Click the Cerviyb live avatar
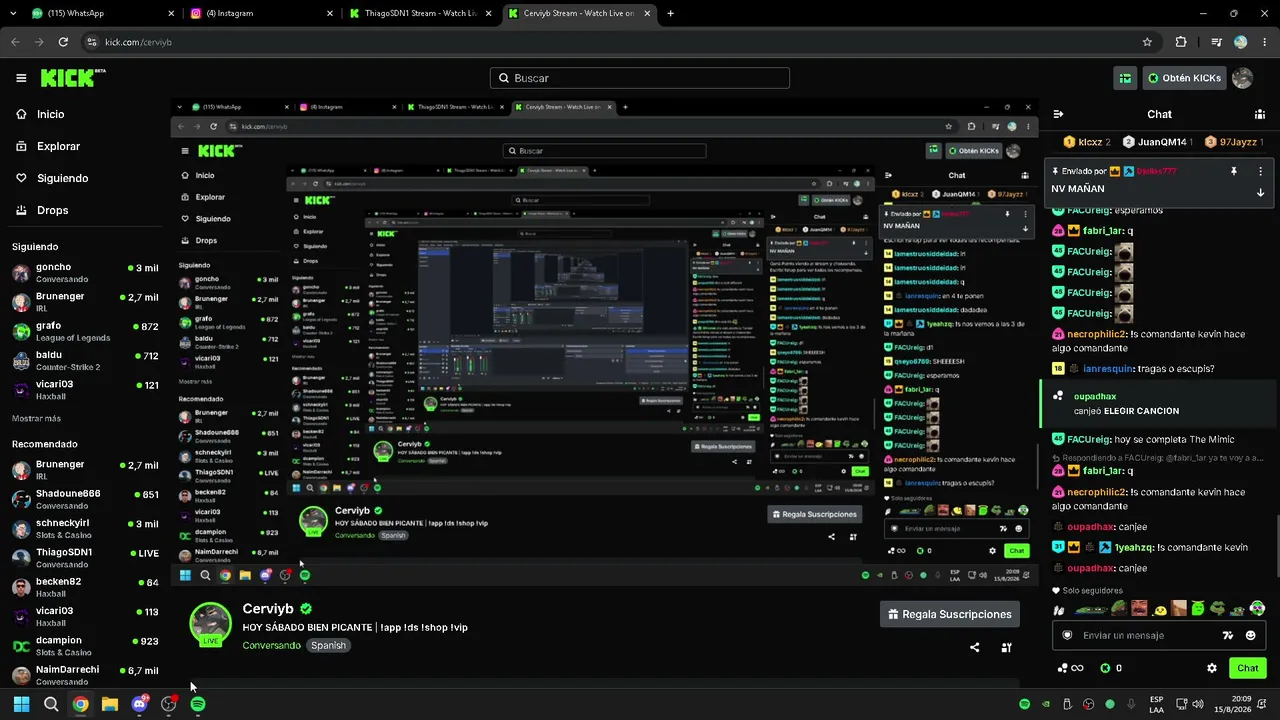The image size is (1280, 720). point(210,624)
